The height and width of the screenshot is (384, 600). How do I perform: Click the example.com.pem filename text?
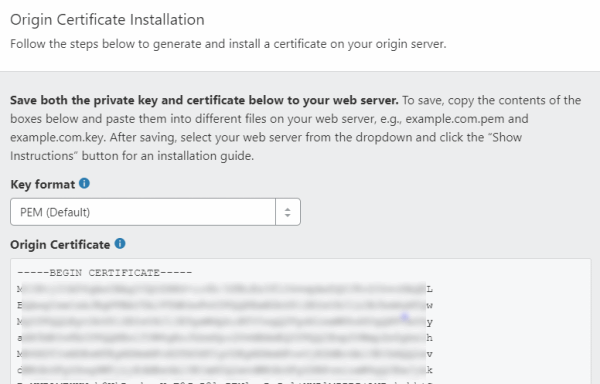(x=455, y=119)
